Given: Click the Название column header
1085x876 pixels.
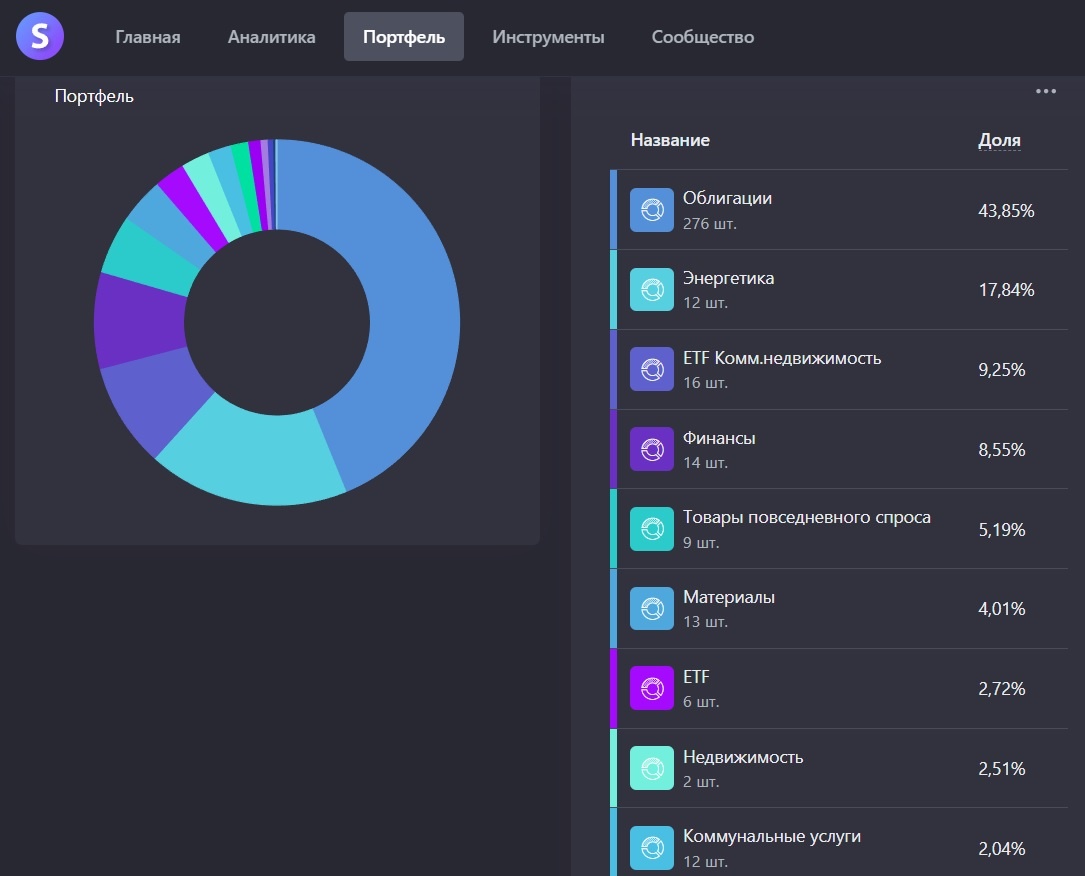Looking at the screenshot, I should coord(670,140).
